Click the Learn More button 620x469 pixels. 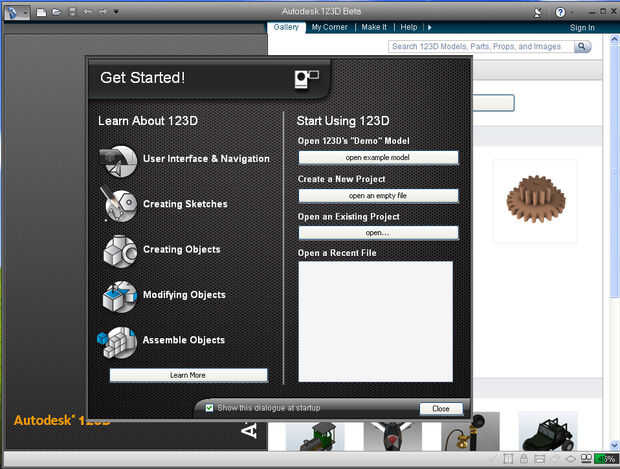click(x=188, y=375)
